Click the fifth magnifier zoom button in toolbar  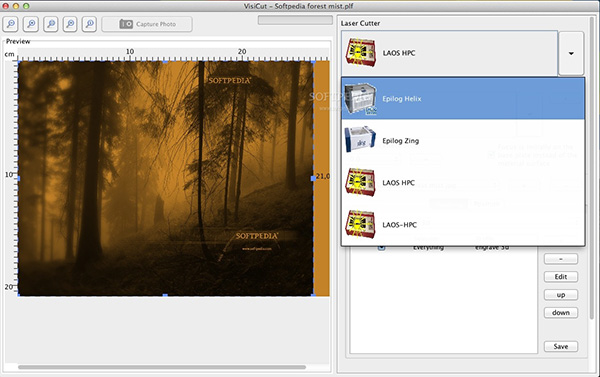coord(90,24)
